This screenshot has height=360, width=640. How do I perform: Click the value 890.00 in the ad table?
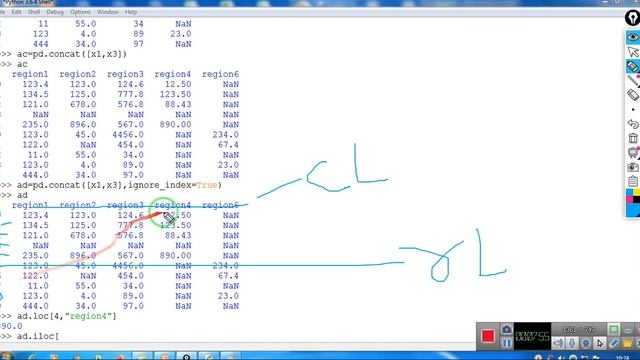[175, 256]
